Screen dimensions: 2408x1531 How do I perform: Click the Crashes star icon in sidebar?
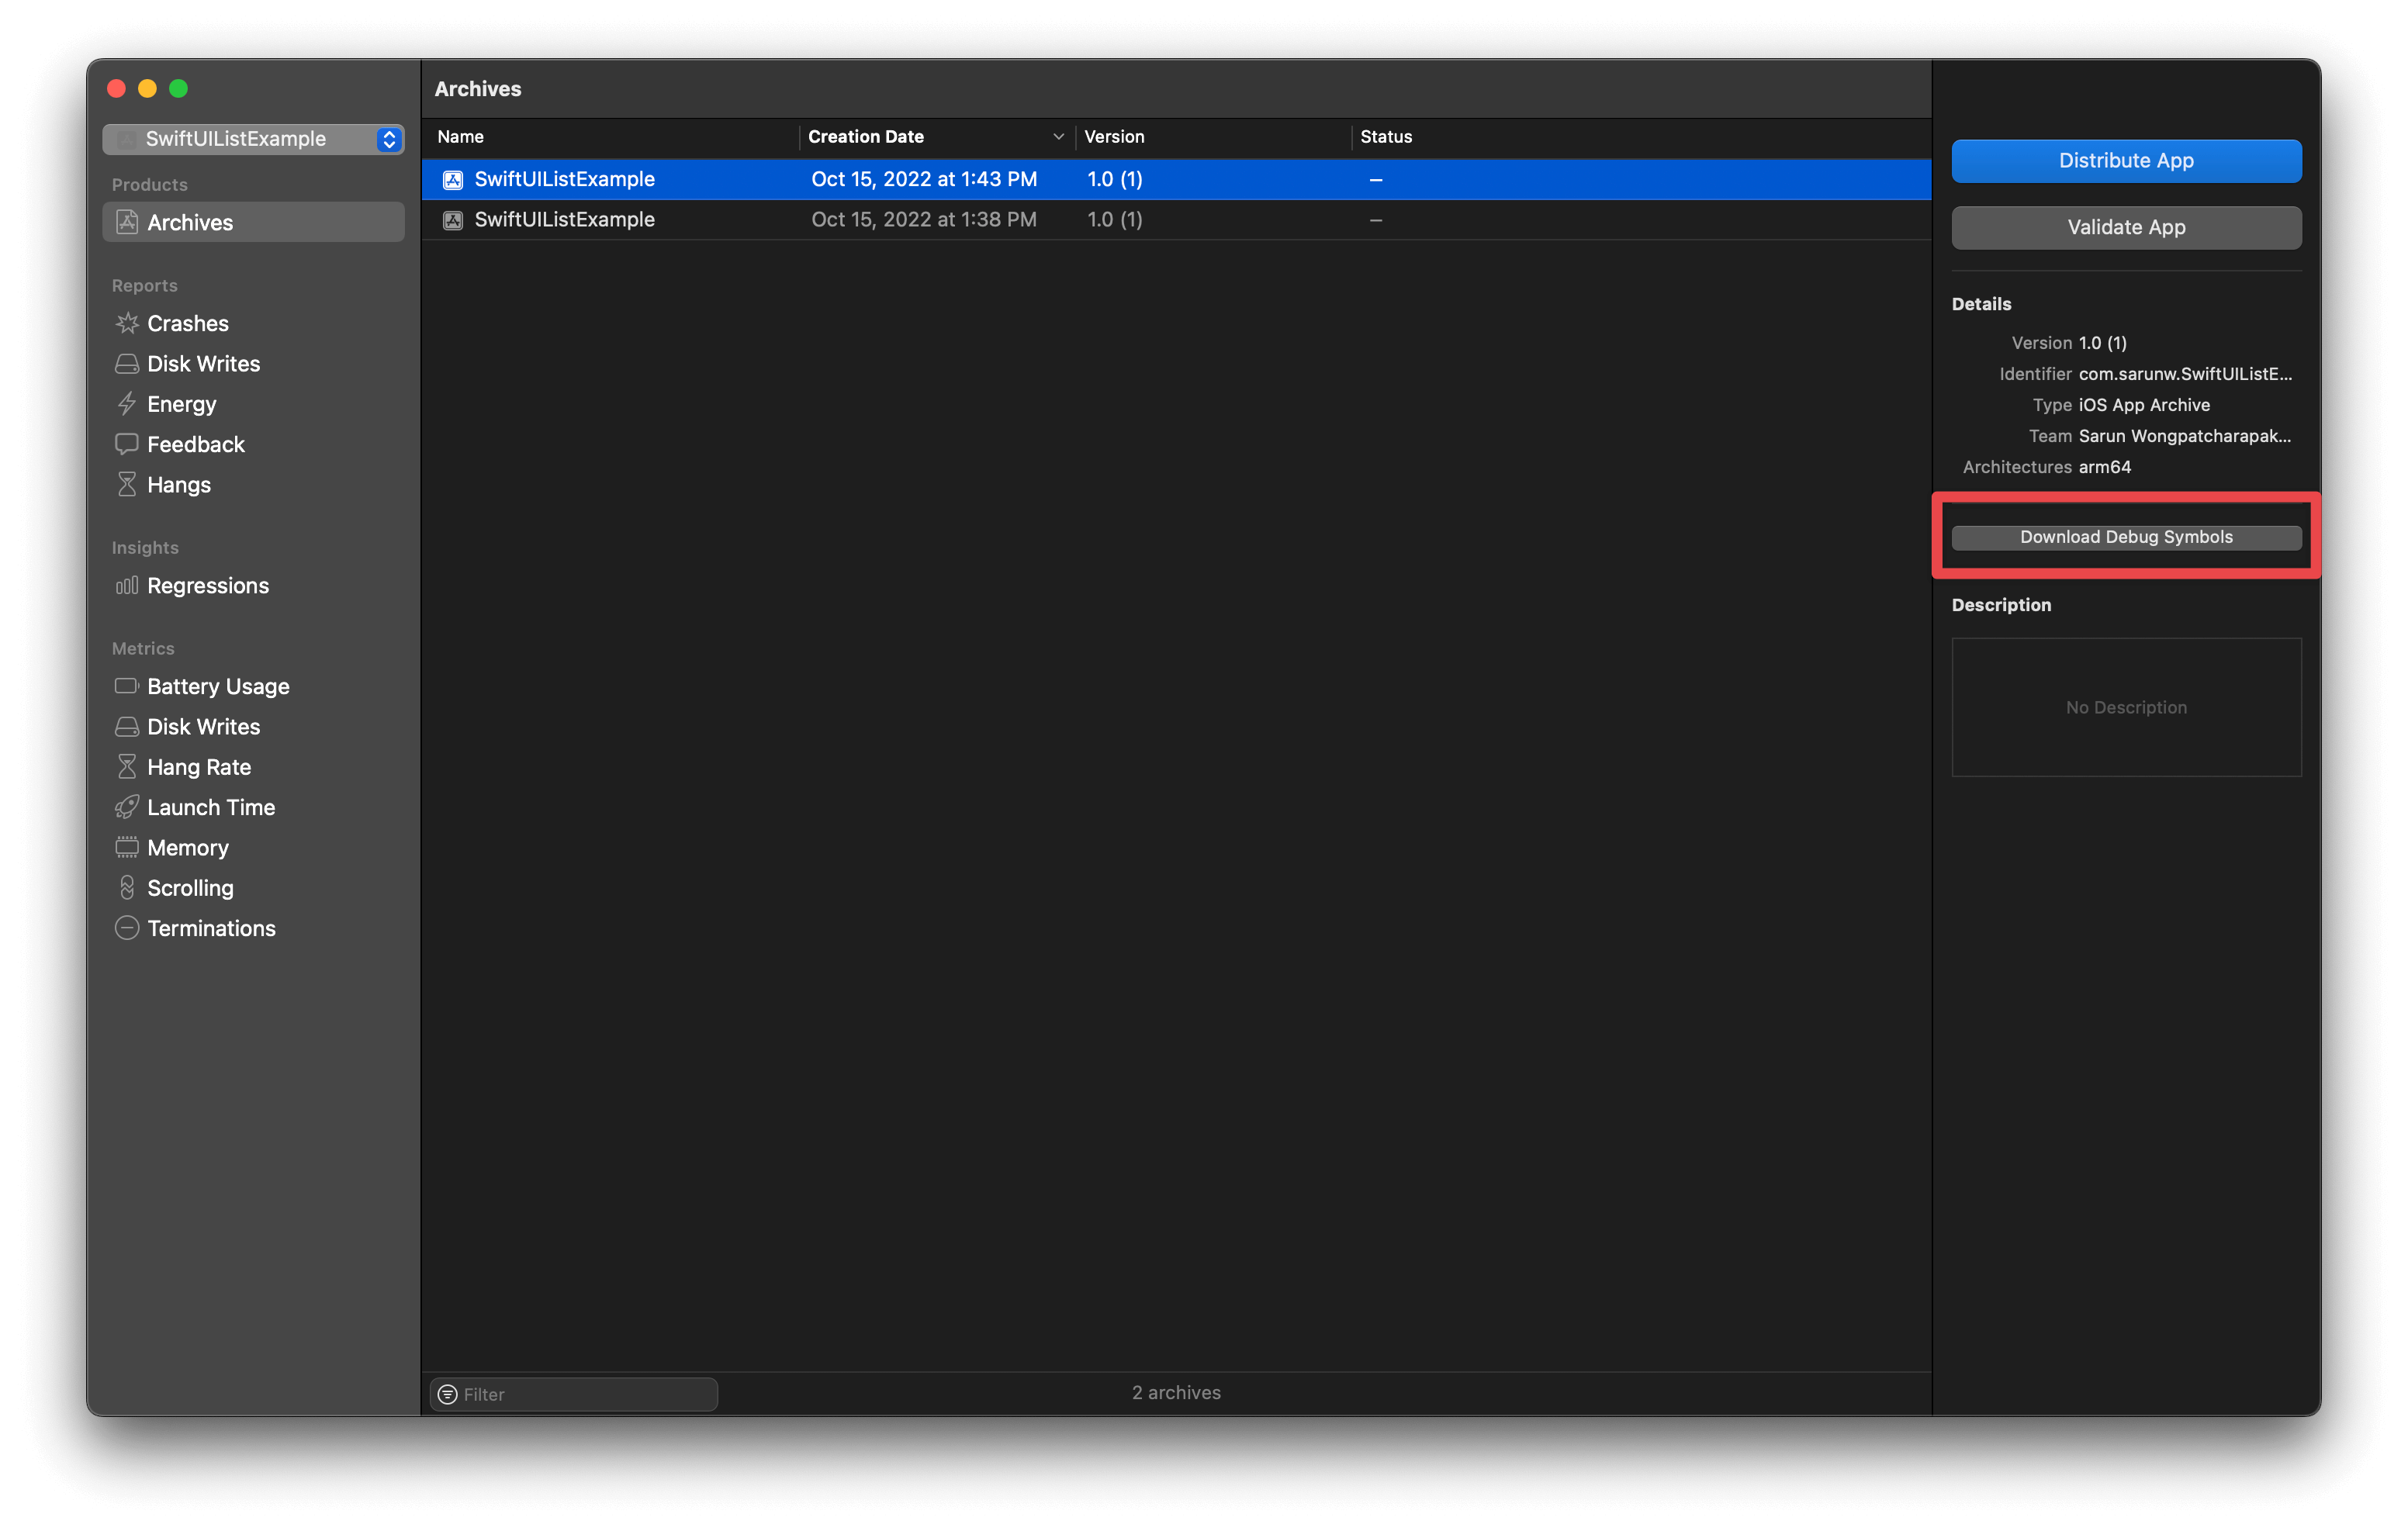pyautogui.click(x=127, y=323)
